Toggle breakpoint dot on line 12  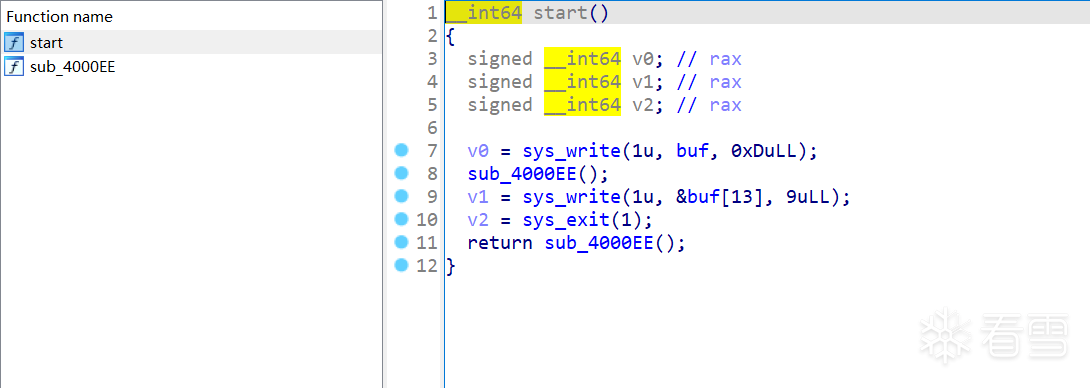click(x=401, y=265)
